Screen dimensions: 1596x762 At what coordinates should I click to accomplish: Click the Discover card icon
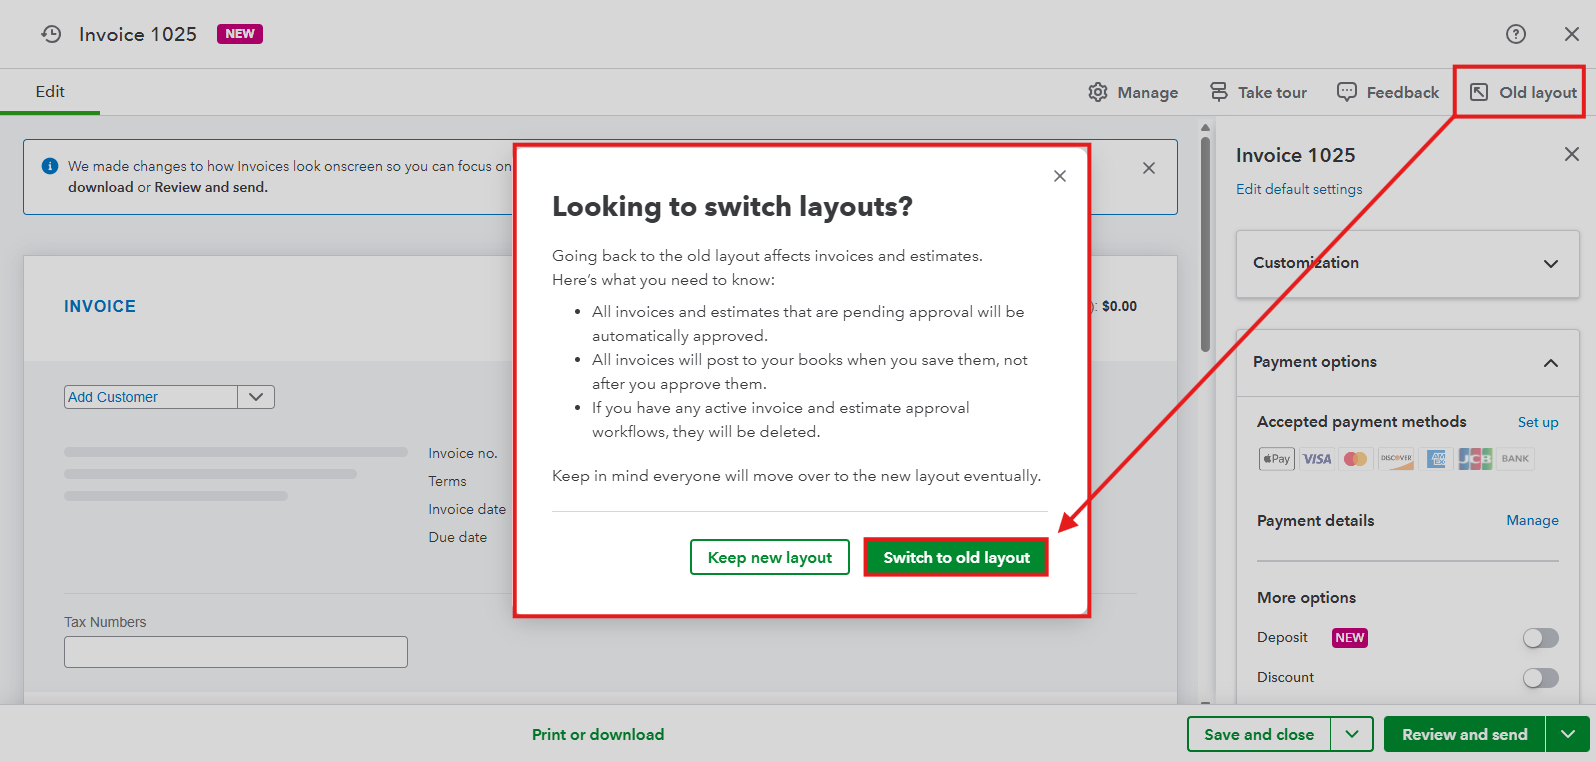(x=1396, y=459)
